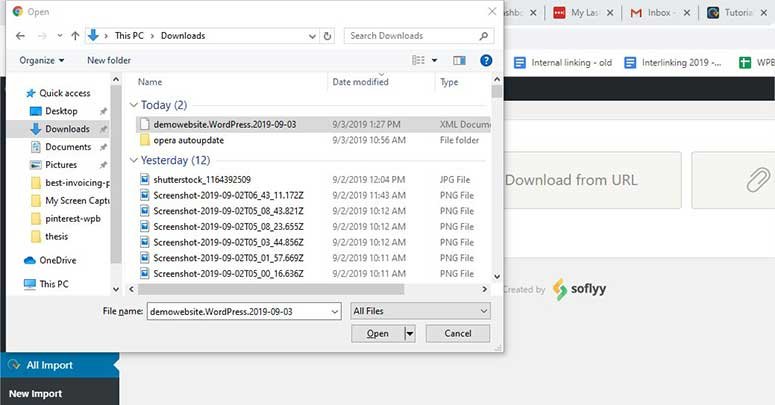Open My Screen Captures folder shortcut
Image resolution: width=775 pixels, height=405 pixels.
pos(77,200)
